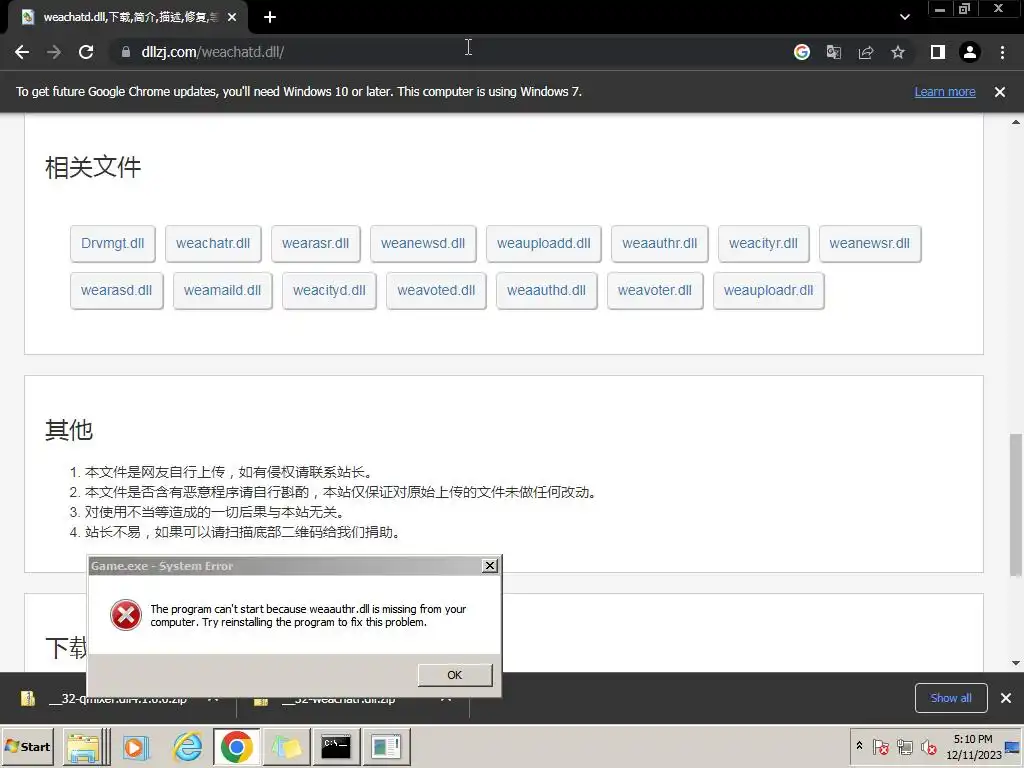Click the browser forward arrow
This screenshot has height=768, width=1024.
coord(54,52)
